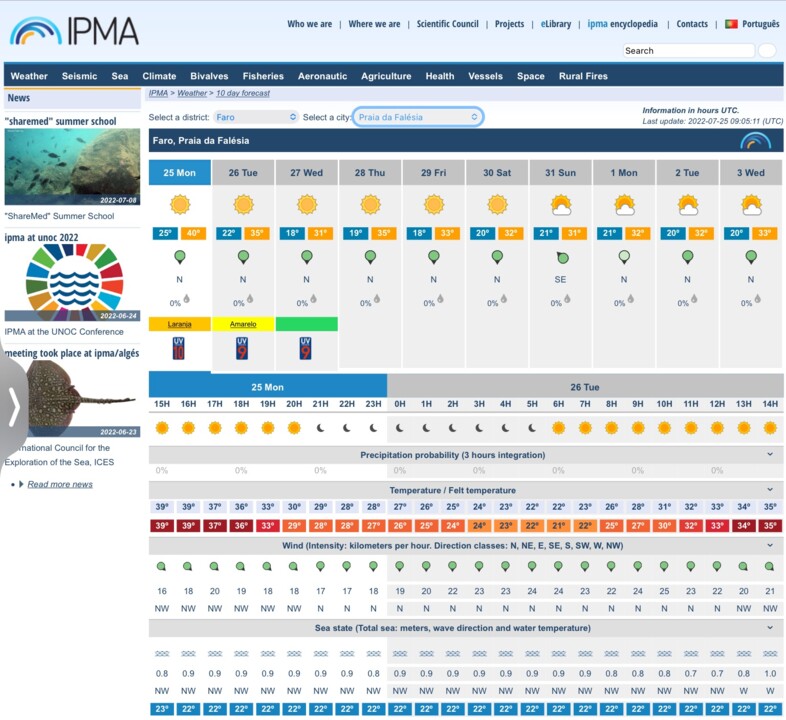Click the partly cloudy icon for 3 Wed
The image size is (786, 720).
click(x=751, y=205)
